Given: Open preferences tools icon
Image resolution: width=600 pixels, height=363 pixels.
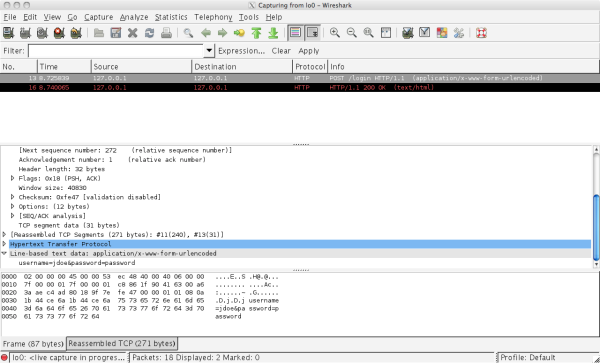Looking at the screenshot, I should 459,33.
